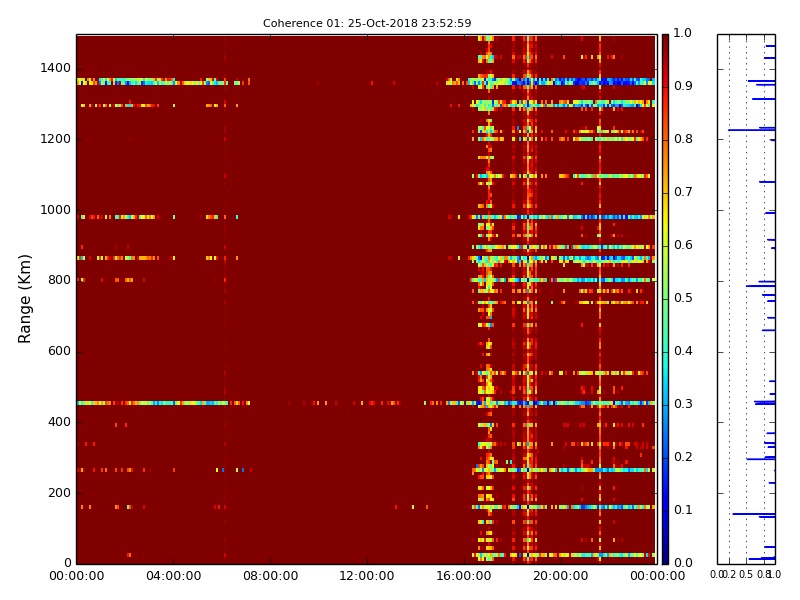Click the colorbar 0.7 tick label
800x600 pixels.
[x=683, y=192]
